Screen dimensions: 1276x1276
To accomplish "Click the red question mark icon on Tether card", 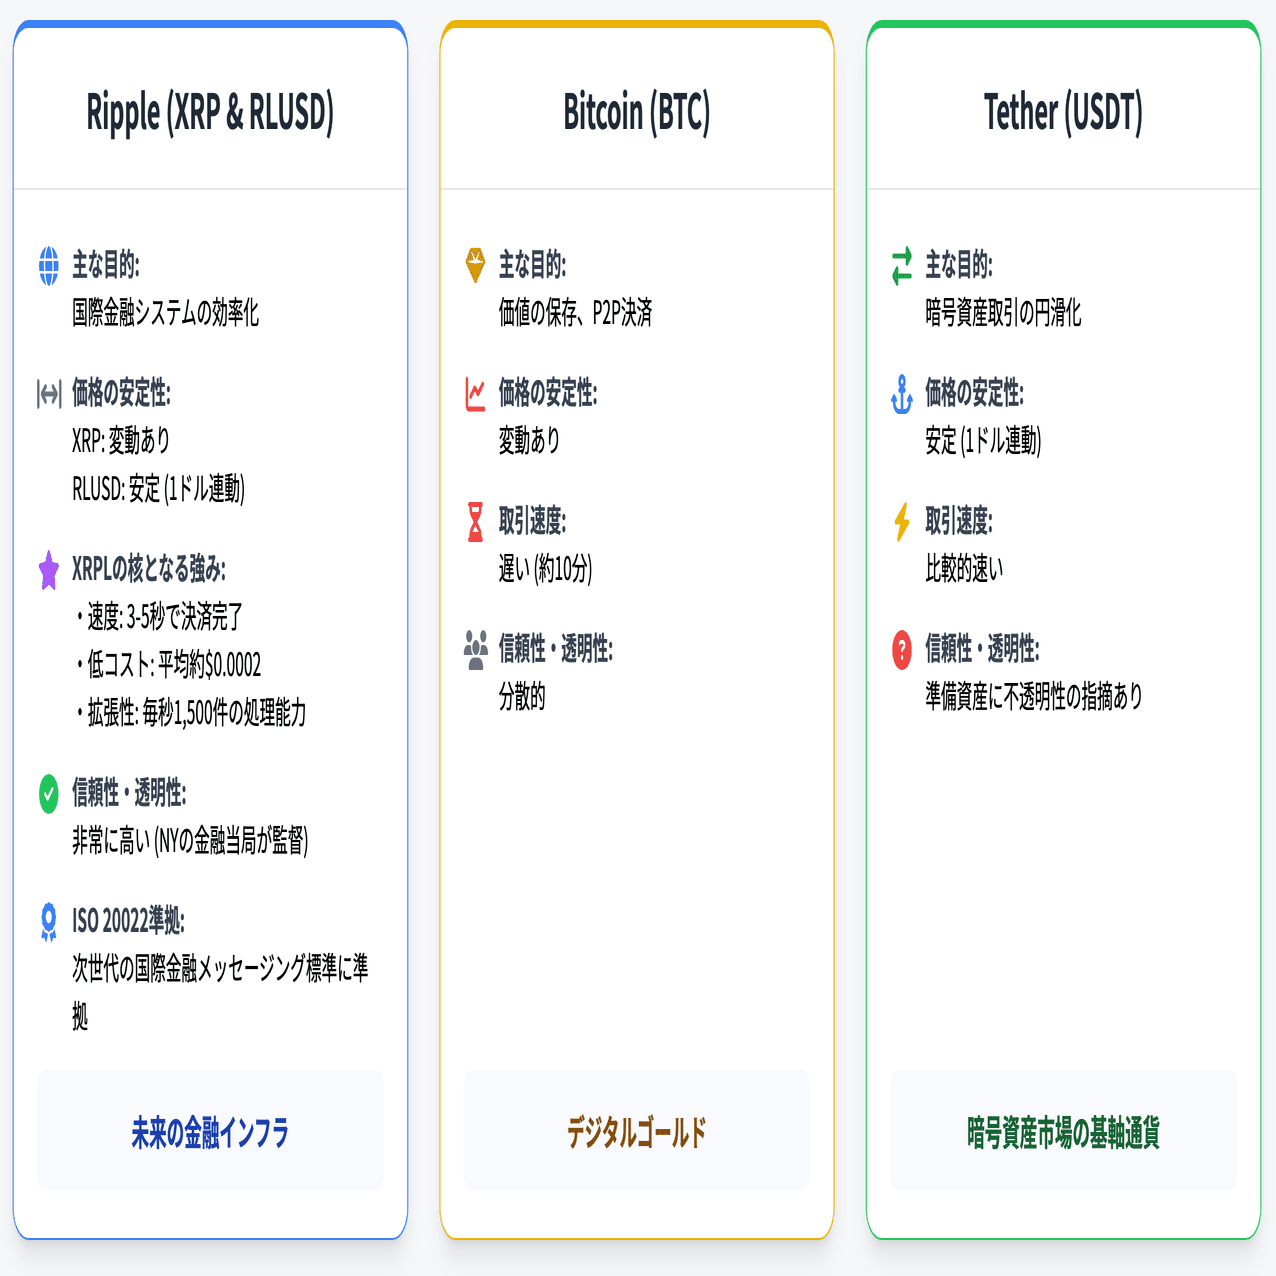I will click(901, 647).
